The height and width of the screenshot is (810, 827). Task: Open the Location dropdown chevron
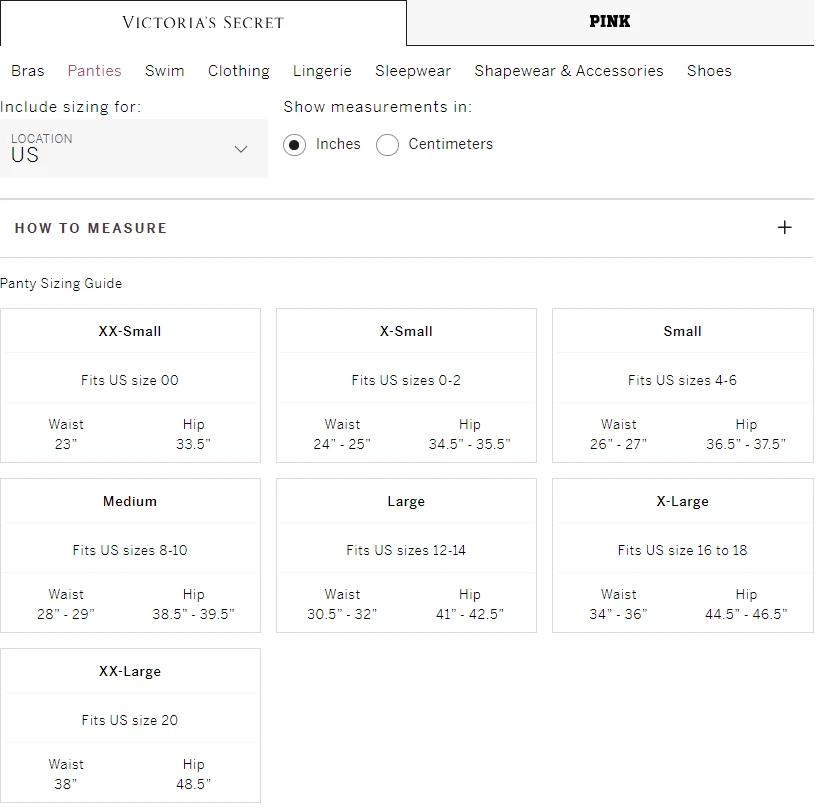[240, 149]
